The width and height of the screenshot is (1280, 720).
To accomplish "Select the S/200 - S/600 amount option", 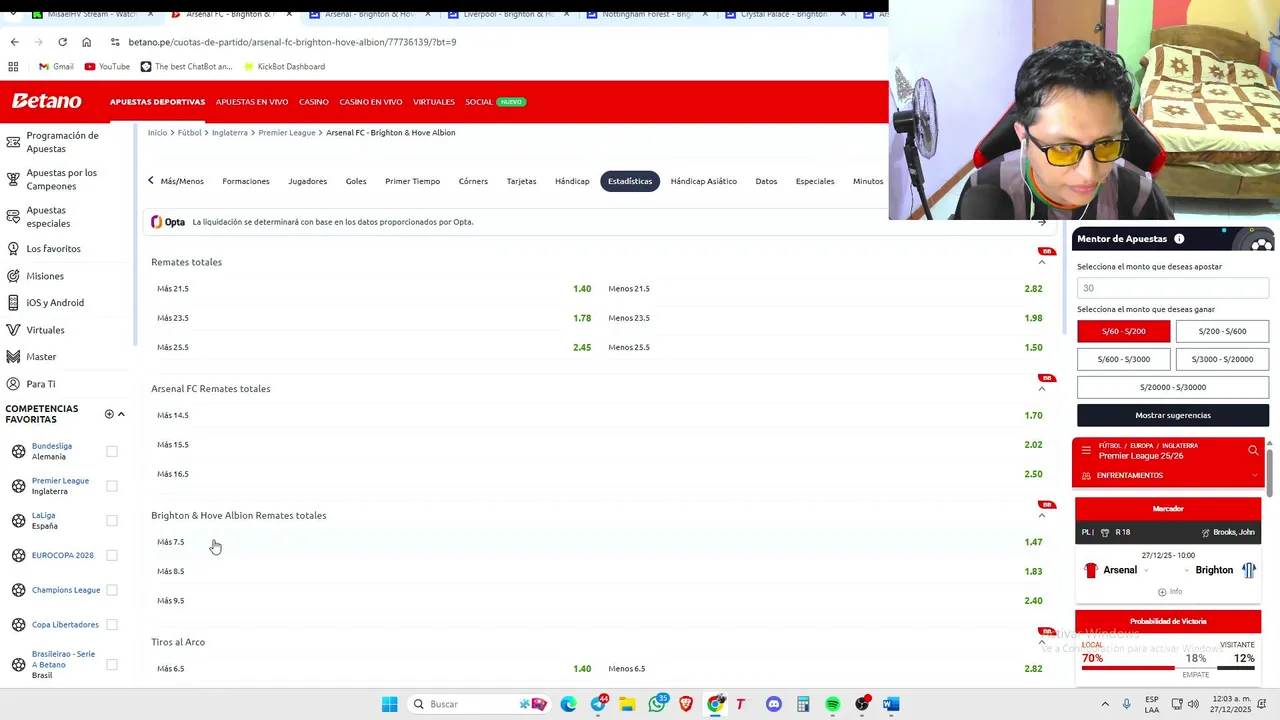I will tap(1222, 331).
